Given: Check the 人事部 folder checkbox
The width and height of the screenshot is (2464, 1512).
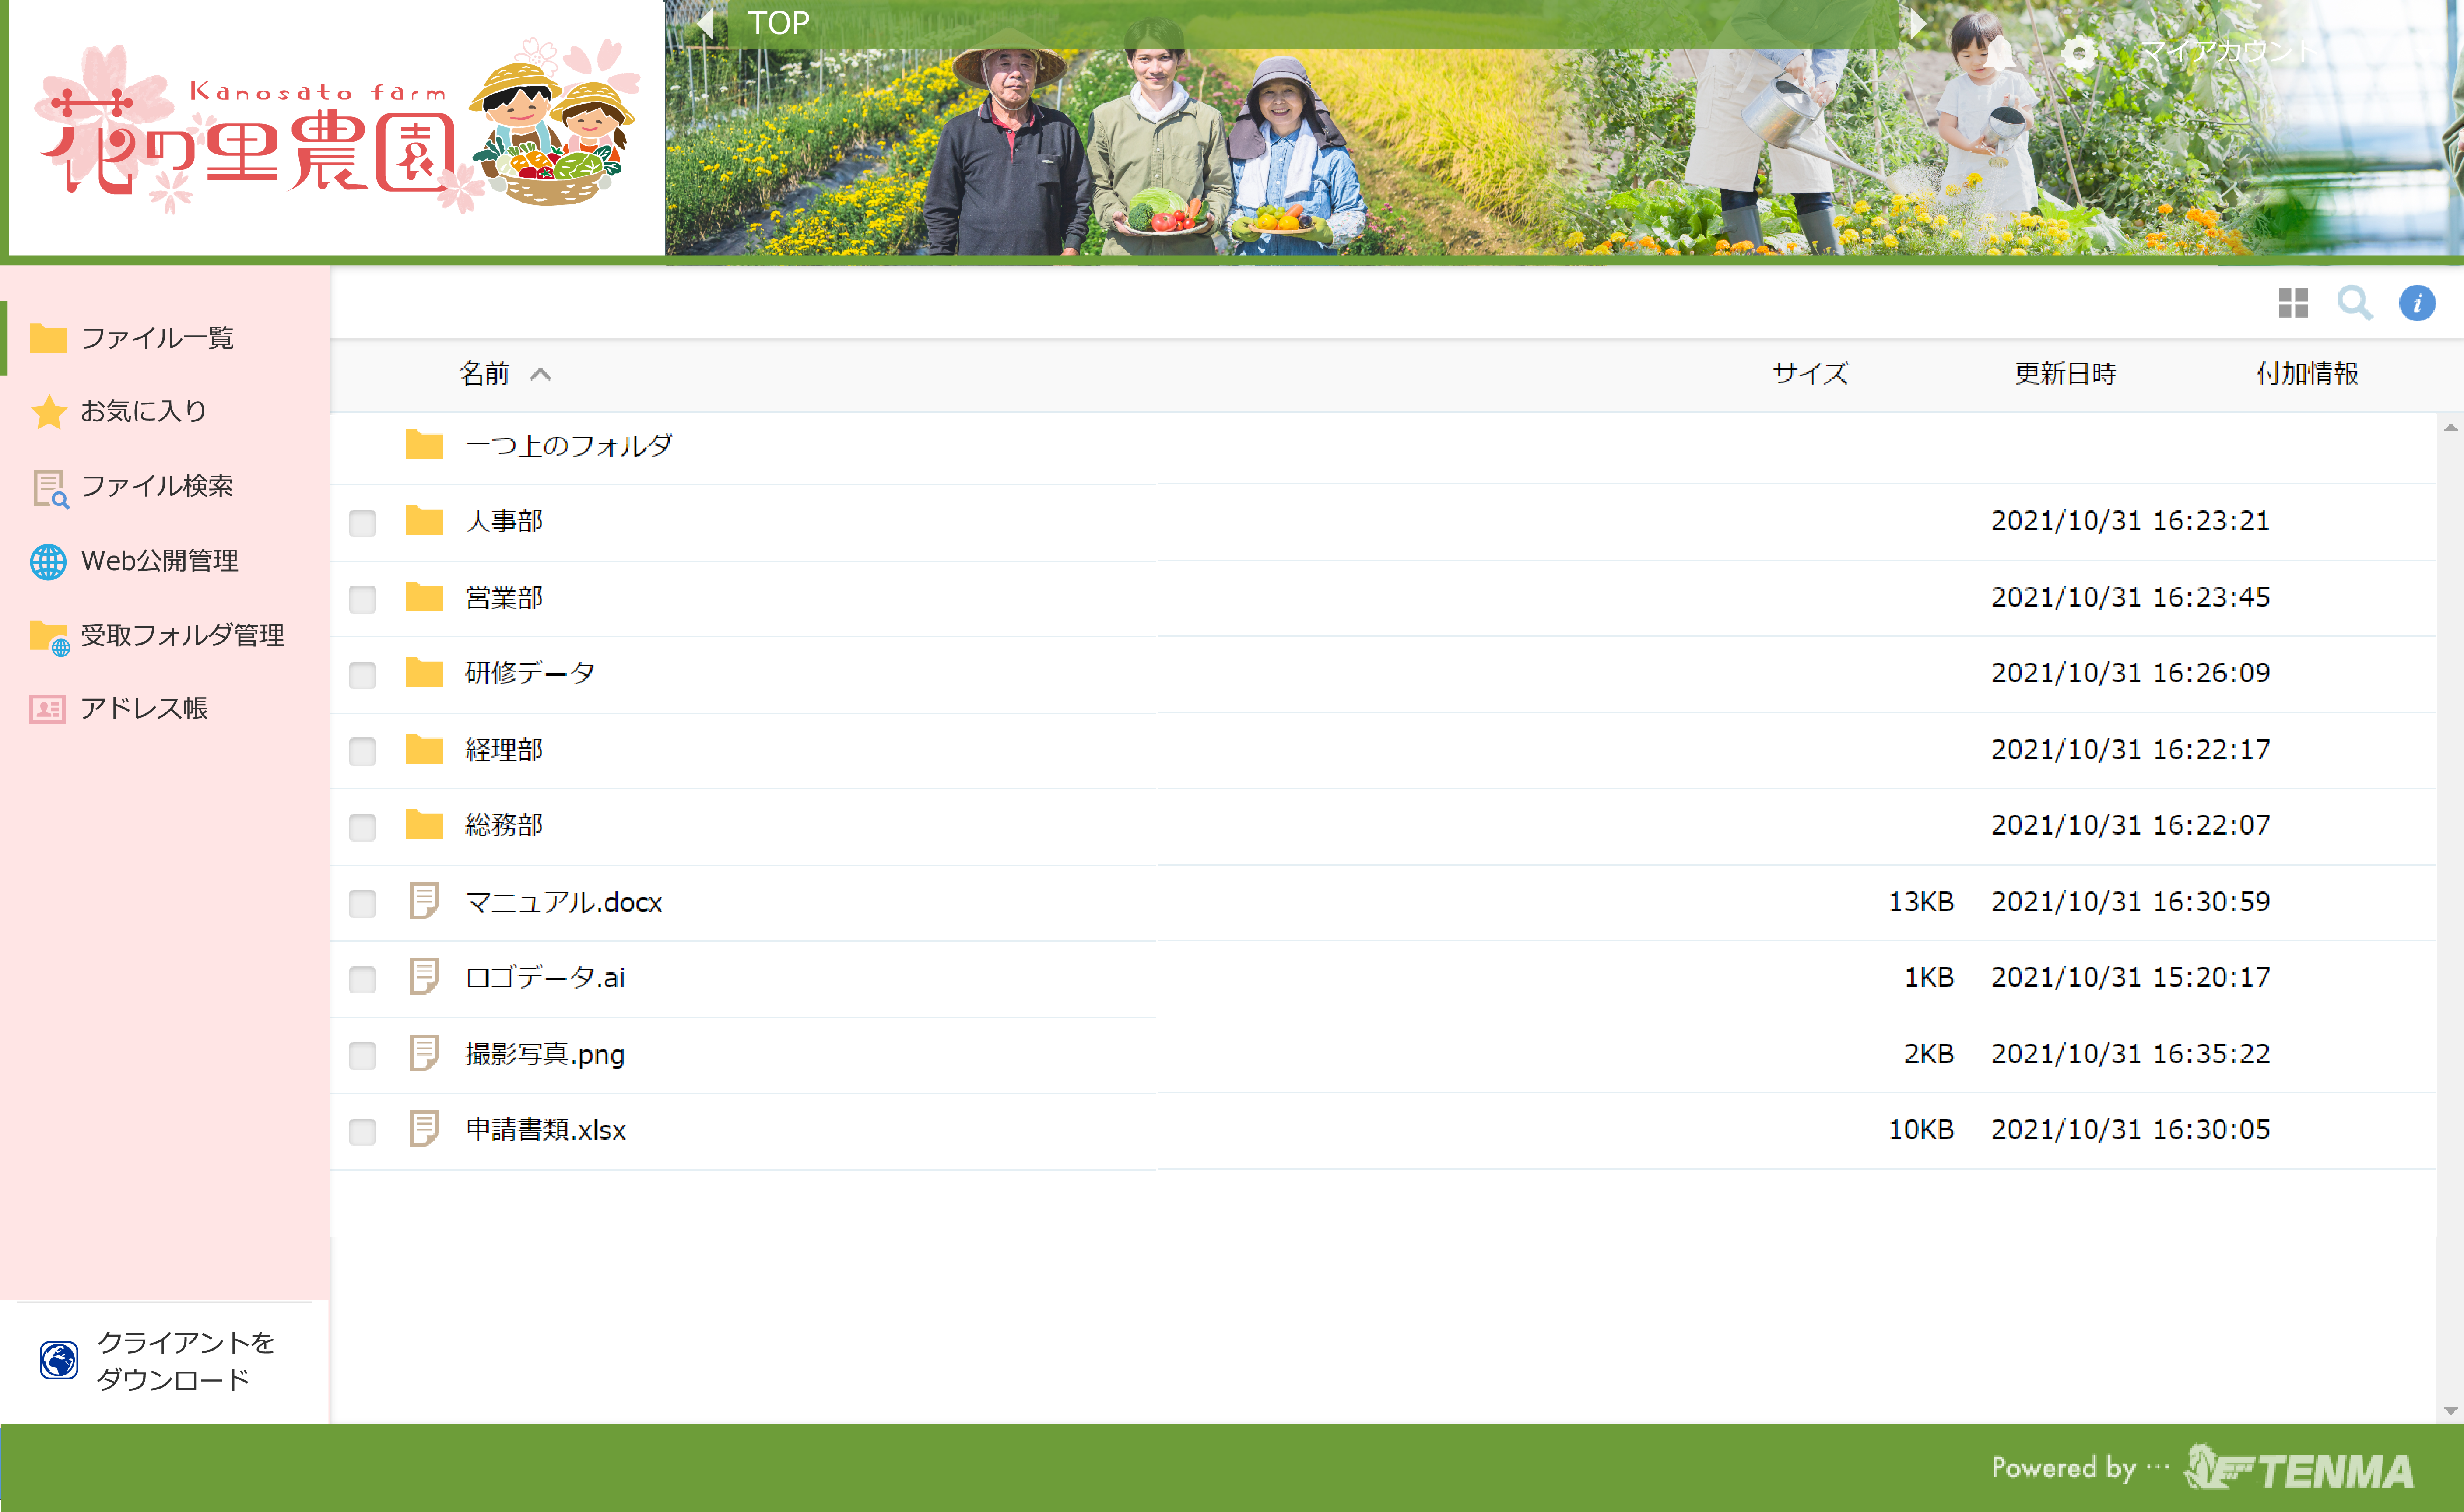Looking at the screenshot, I should coord(363,522).
